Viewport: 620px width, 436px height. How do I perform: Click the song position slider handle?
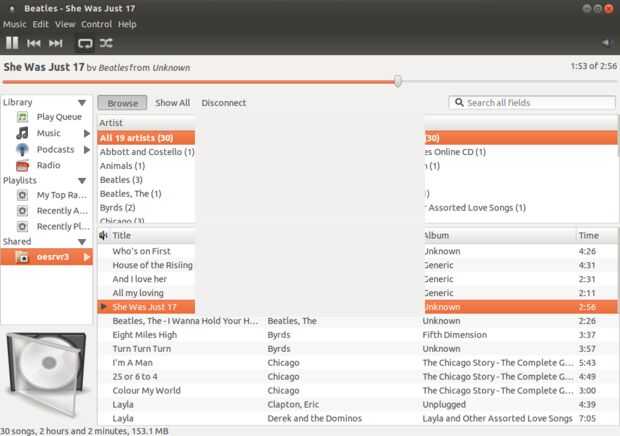(398, 81)
